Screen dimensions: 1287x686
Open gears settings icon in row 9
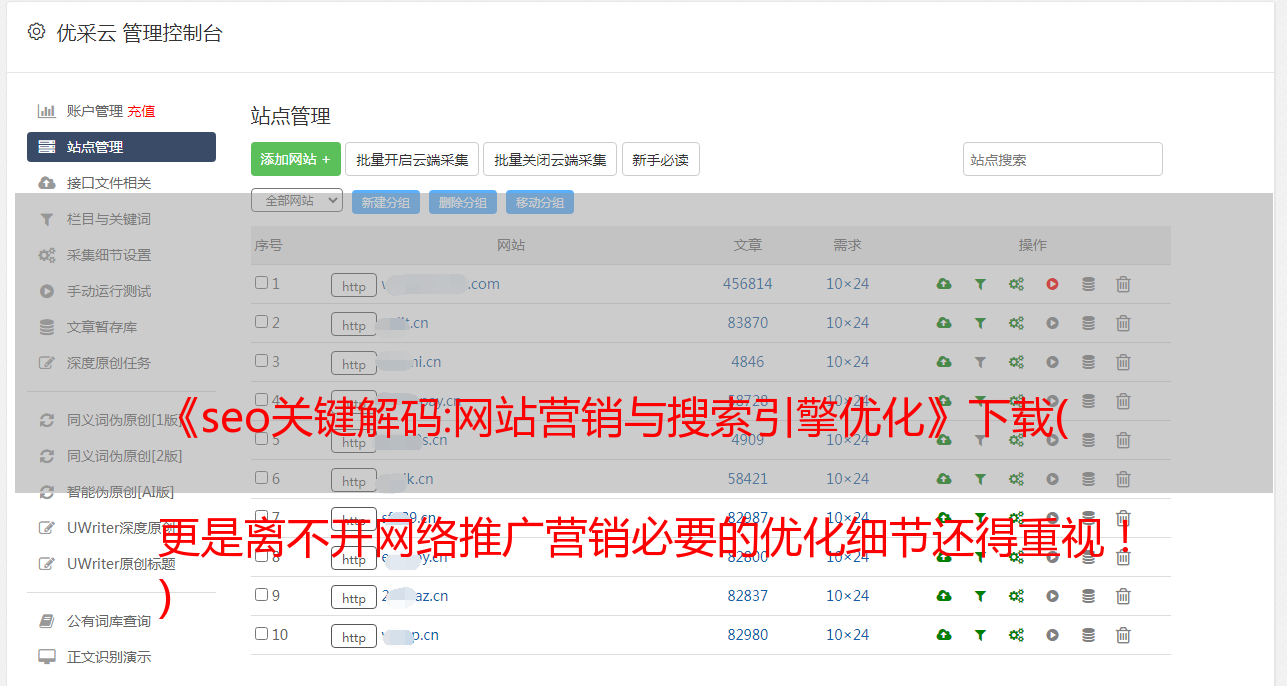[1016, 596]
